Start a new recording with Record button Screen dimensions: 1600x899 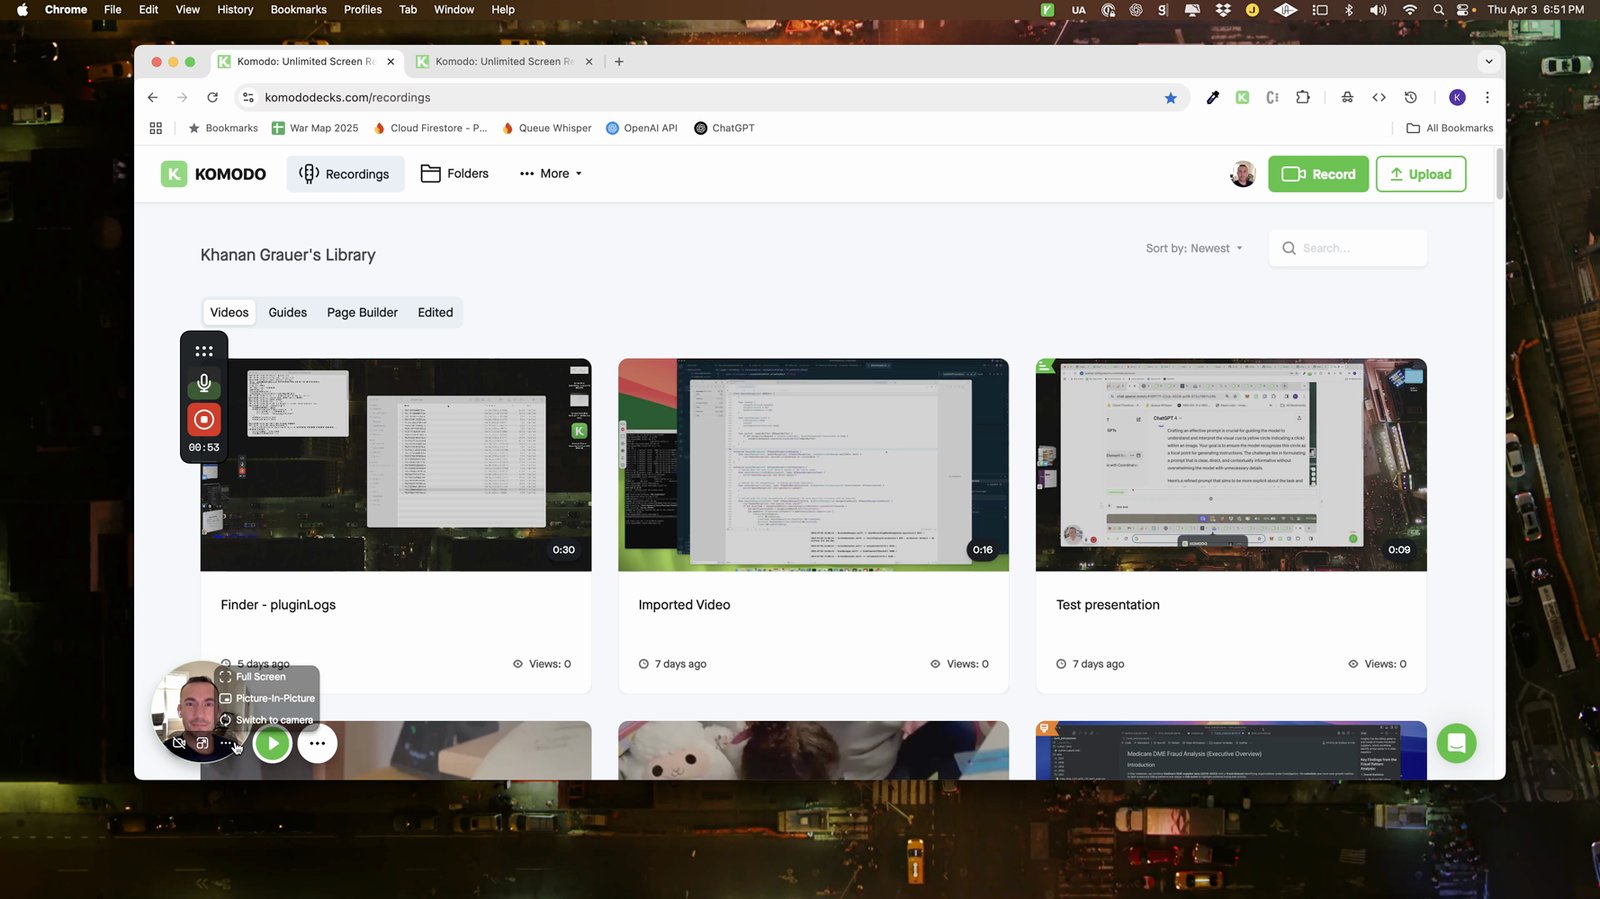pos(1318,174)
